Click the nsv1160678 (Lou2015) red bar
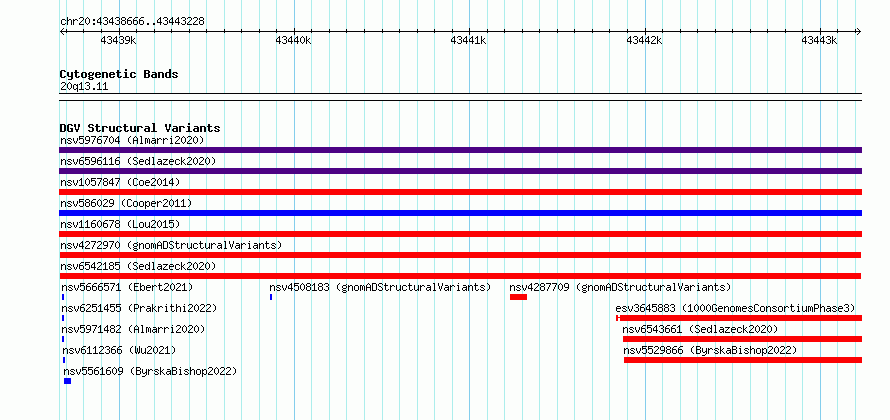The height and width of the screenshot is (420, 890). click(460, 234)
